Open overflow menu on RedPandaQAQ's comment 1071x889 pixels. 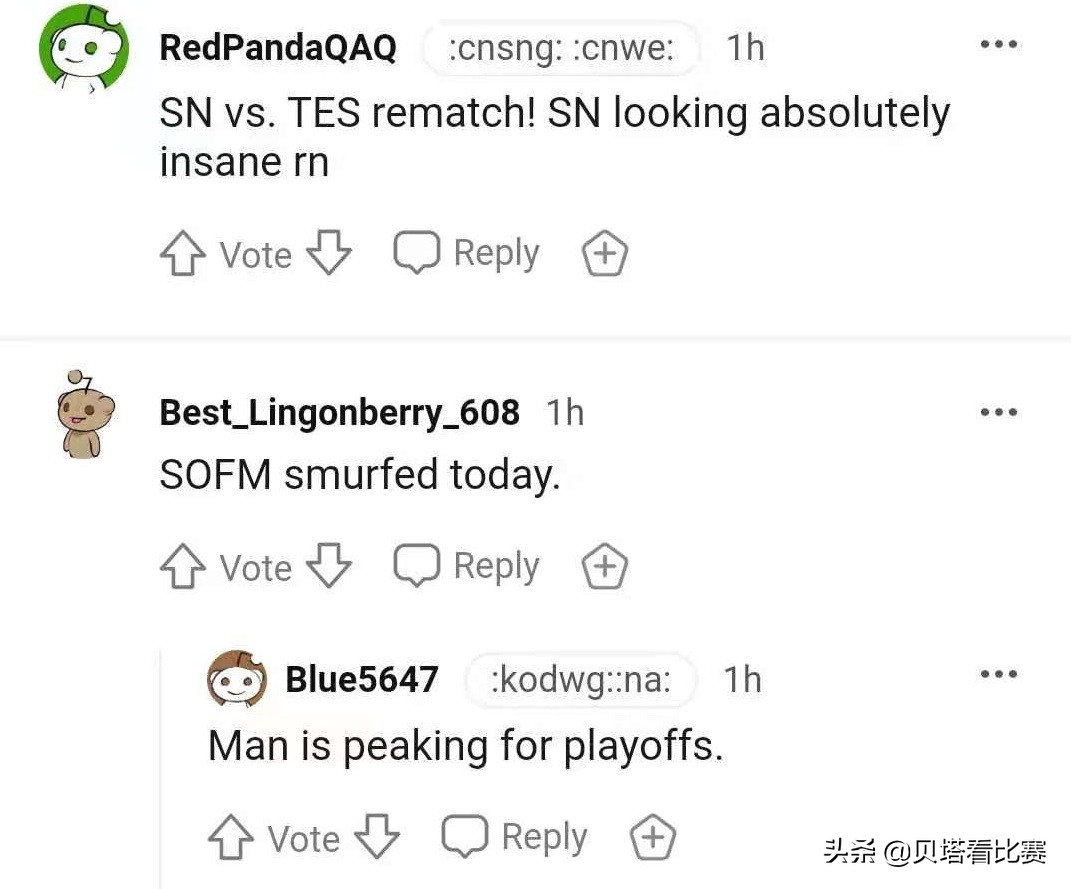point(1000,44)
